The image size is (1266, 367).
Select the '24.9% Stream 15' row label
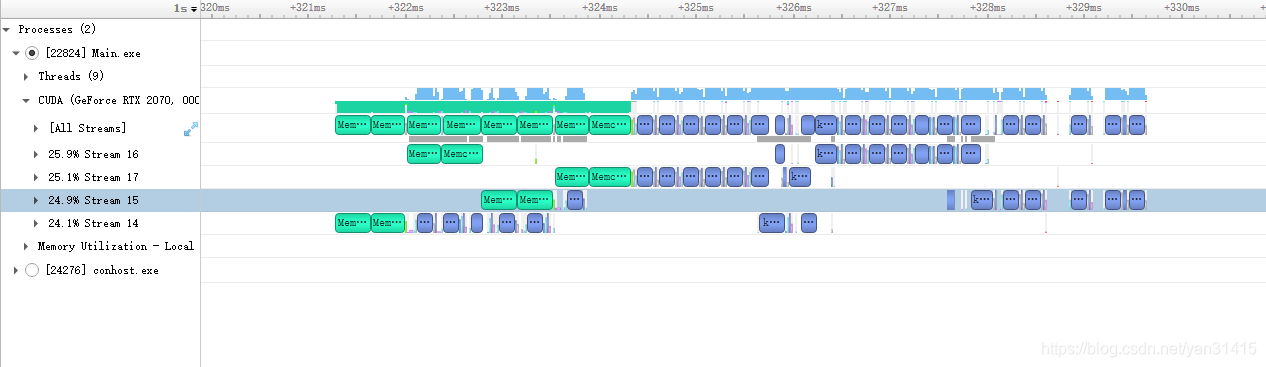click(93, 200)
